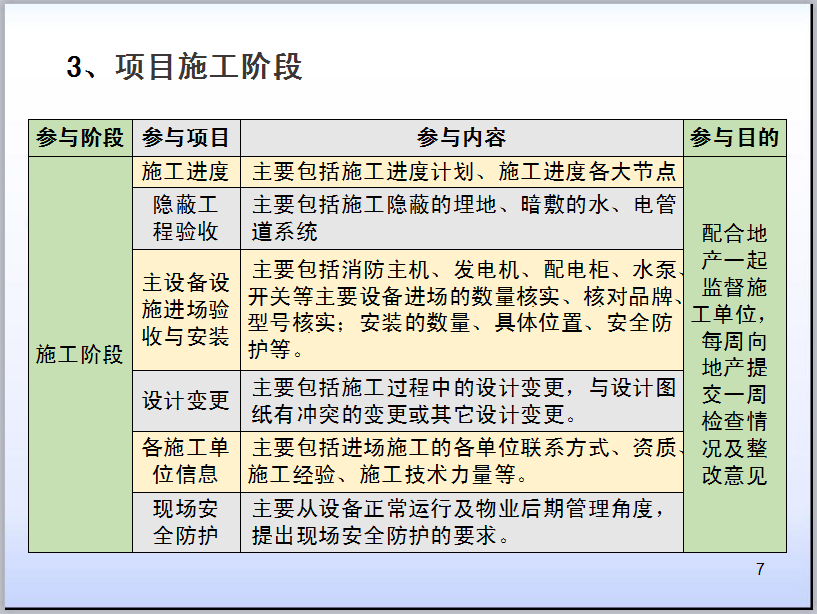Click the '现场安全防护' project cell
Image resolution: width=817 pixels, height=614 pixels.
186,522
